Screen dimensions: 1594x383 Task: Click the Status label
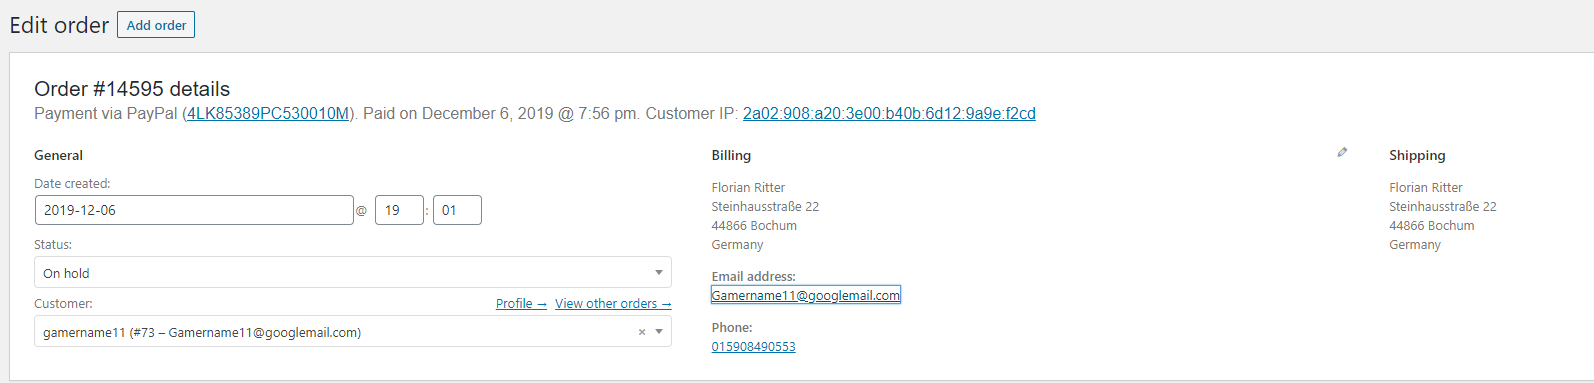pyautogui.click(x=53, y=244)
